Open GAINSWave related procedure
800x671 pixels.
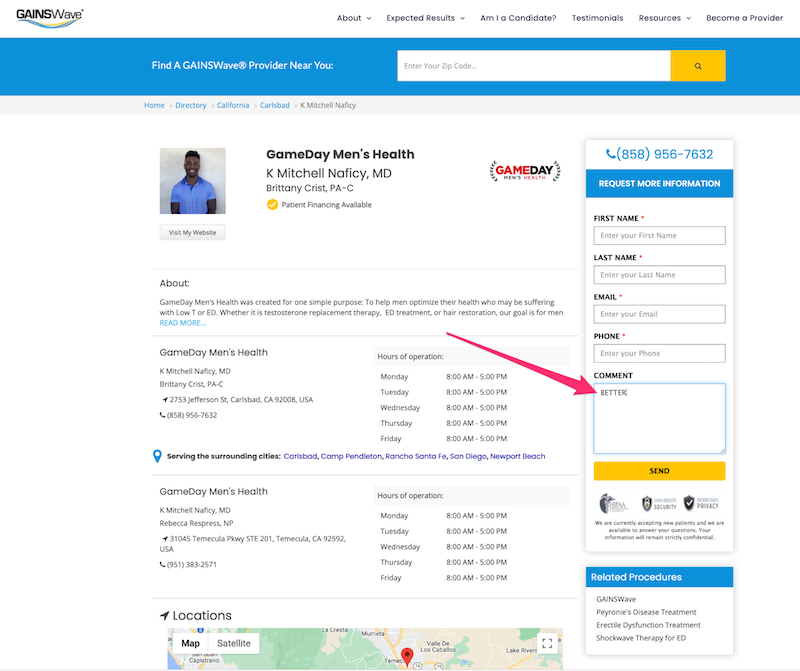coord(616,599)
